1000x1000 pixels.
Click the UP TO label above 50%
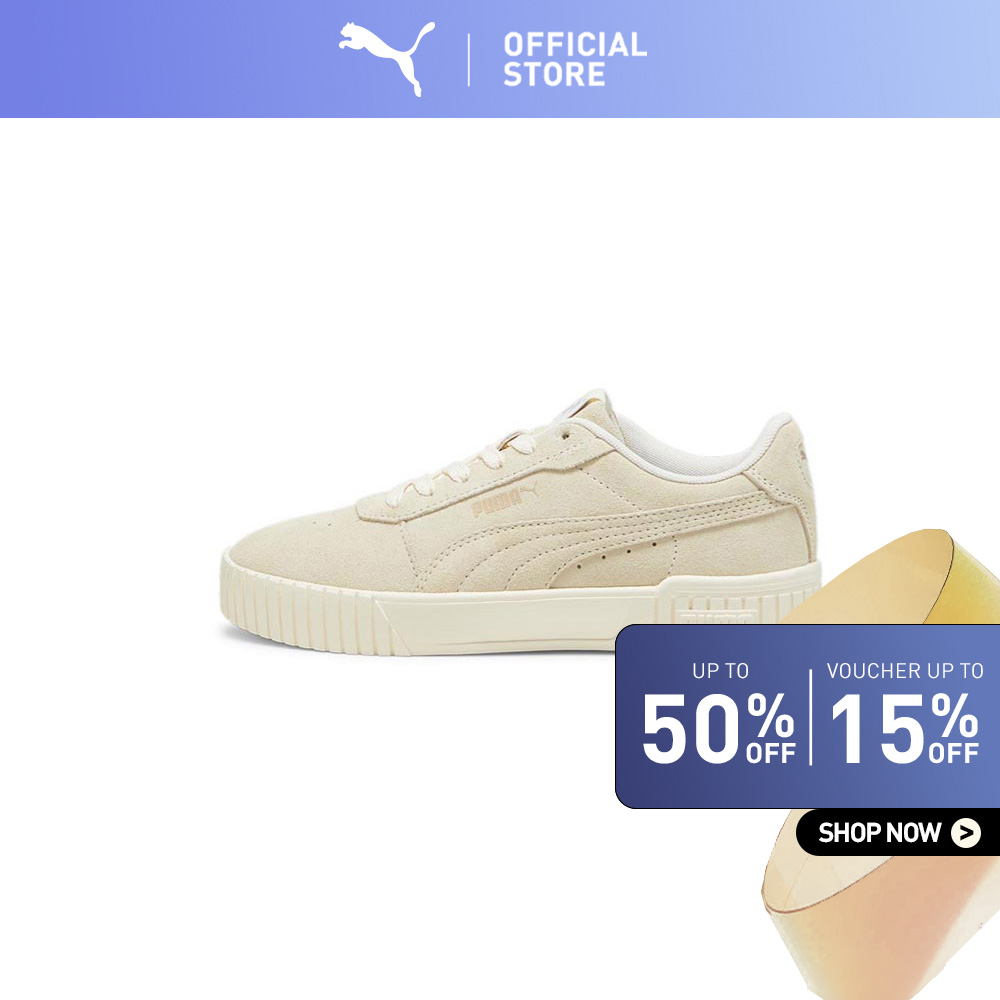pos(720,671)
